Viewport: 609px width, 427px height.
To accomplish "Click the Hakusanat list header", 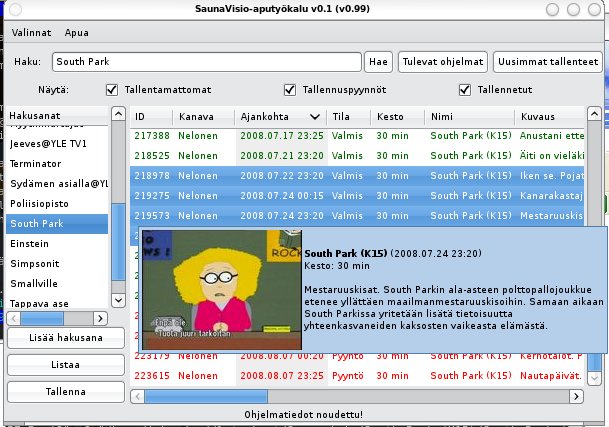I will pyautogui.click(x=57, y=116).
